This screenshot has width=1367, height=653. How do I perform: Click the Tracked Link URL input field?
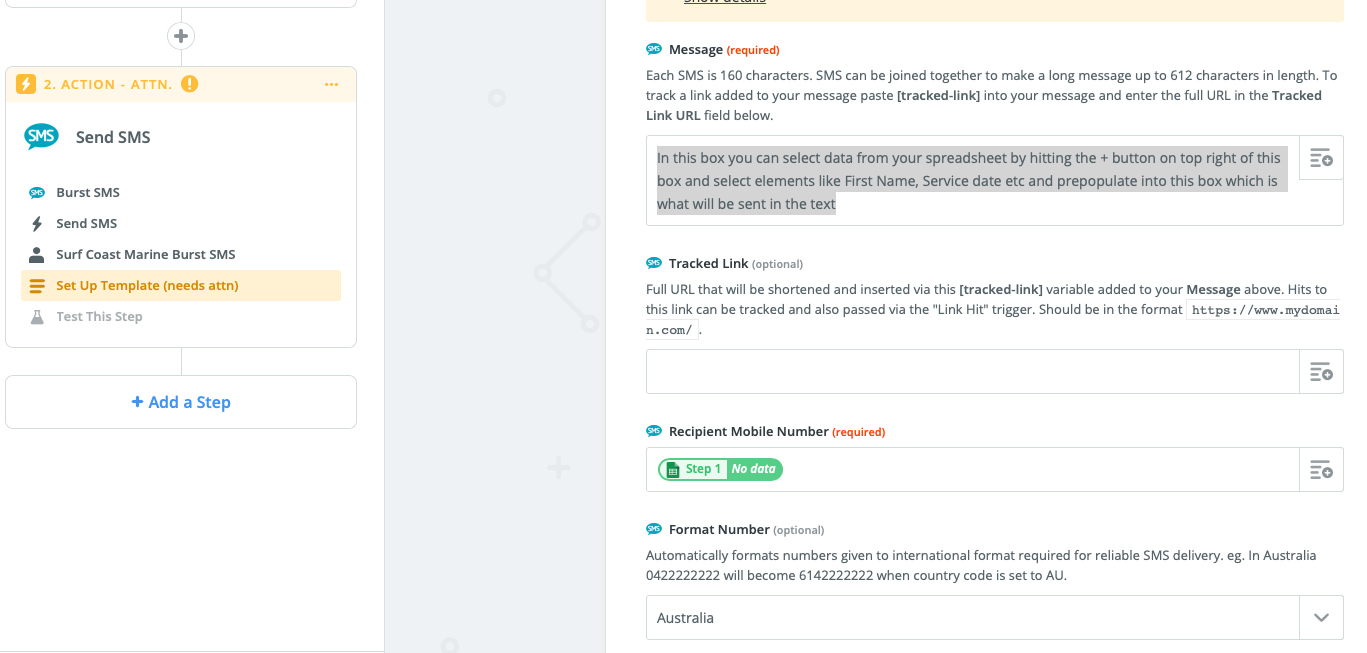pos(971,372)
